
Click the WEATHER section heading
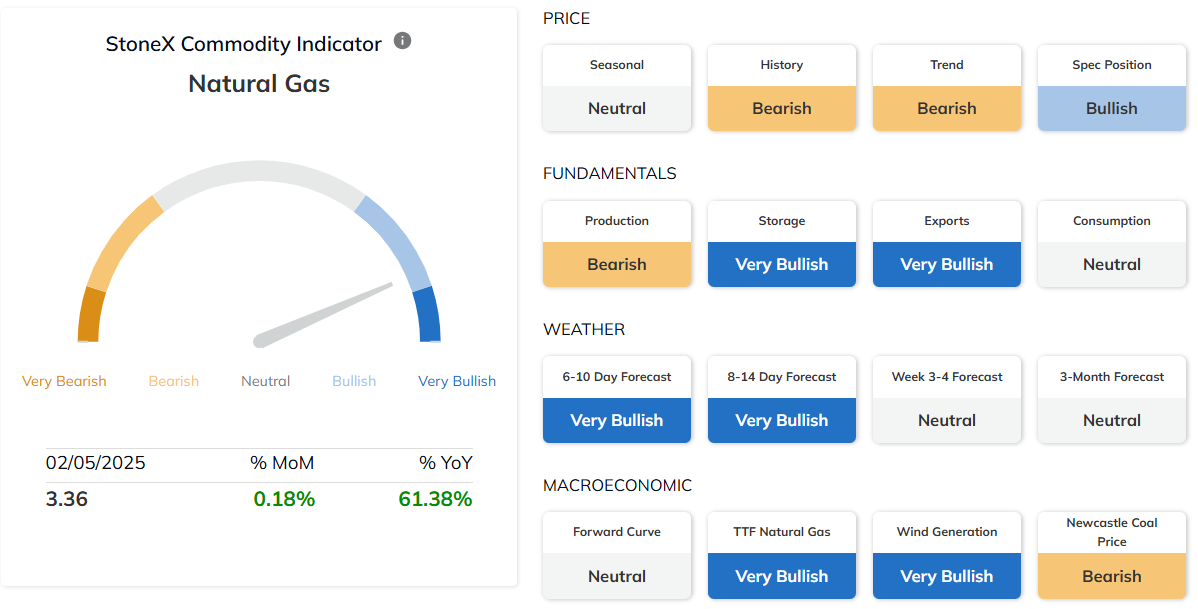pyautogui.click(x=584, y=329)
